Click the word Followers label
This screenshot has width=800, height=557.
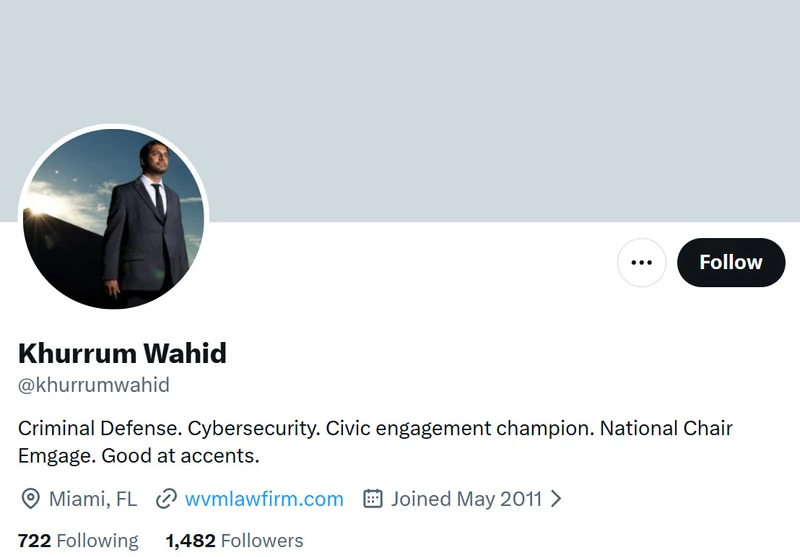(x=262, y=540)
